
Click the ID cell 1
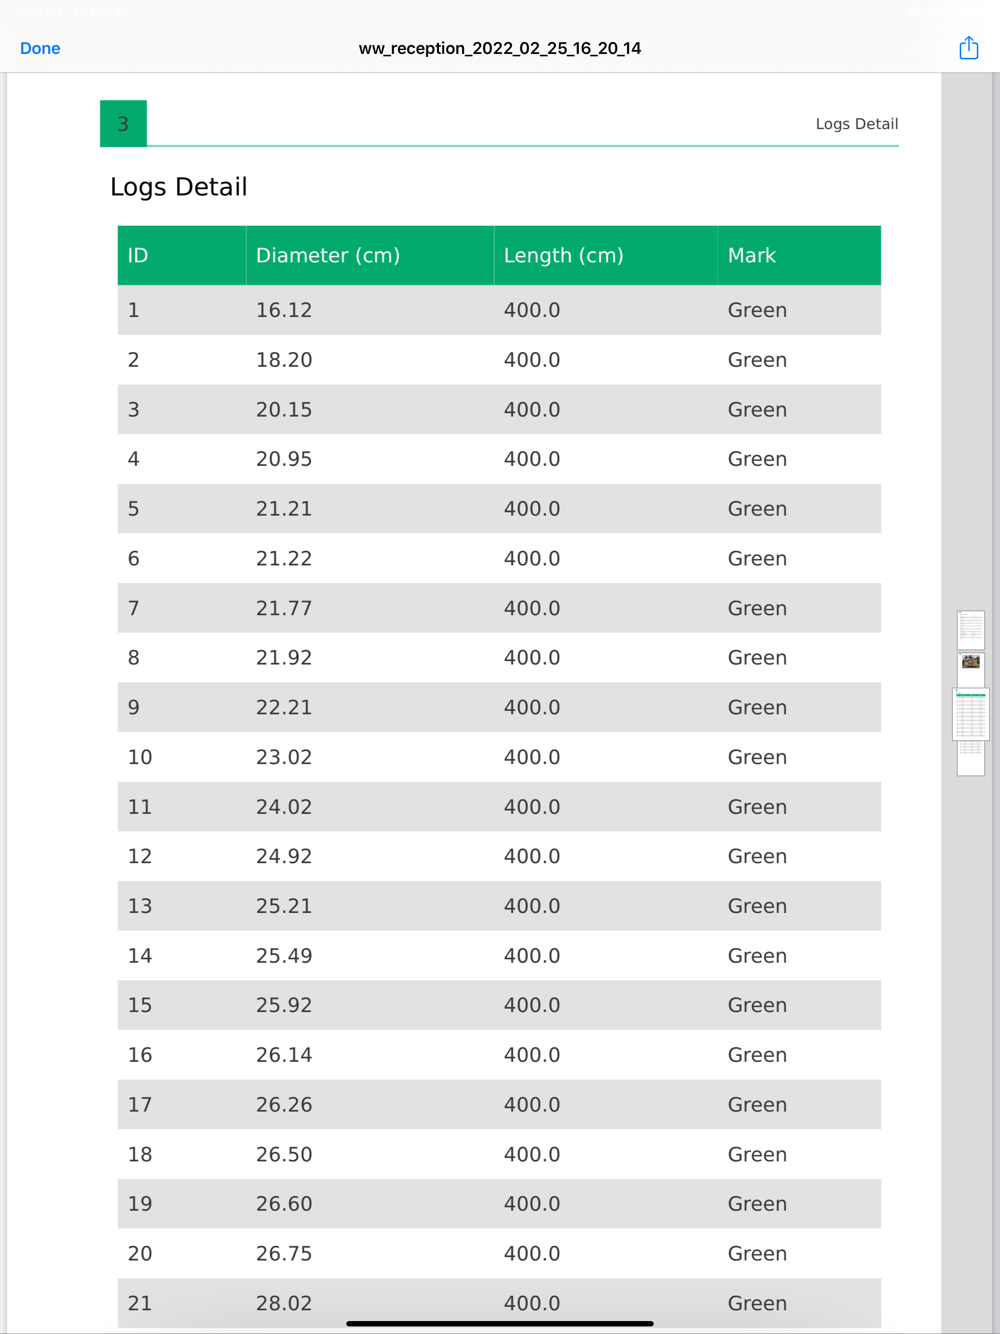(134, 310)
